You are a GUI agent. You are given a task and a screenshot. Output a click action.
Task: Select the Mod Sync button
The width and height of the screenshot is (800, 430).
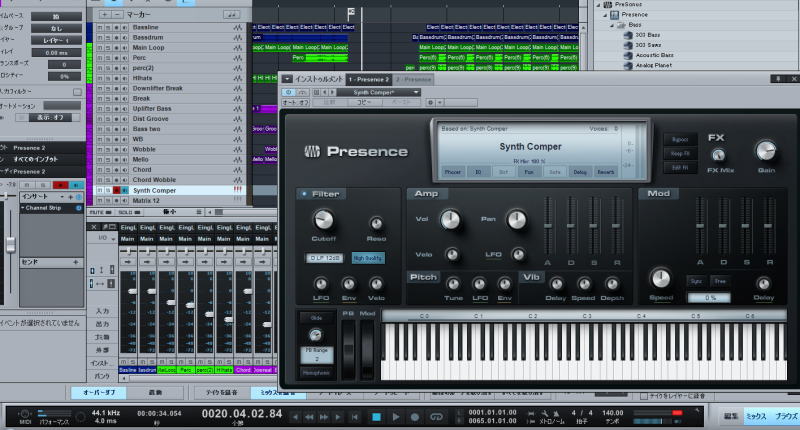[x=696, y=281]
